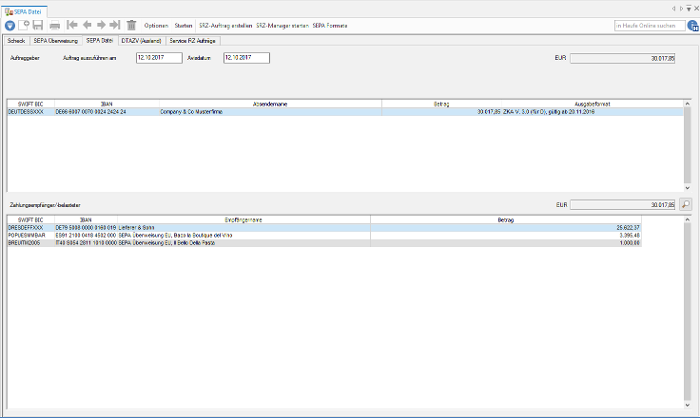The width and height of the screenshot is (700, 418).
Task: Select the DEUTDESSXXX sender row
Action: (x=345, y=112)
